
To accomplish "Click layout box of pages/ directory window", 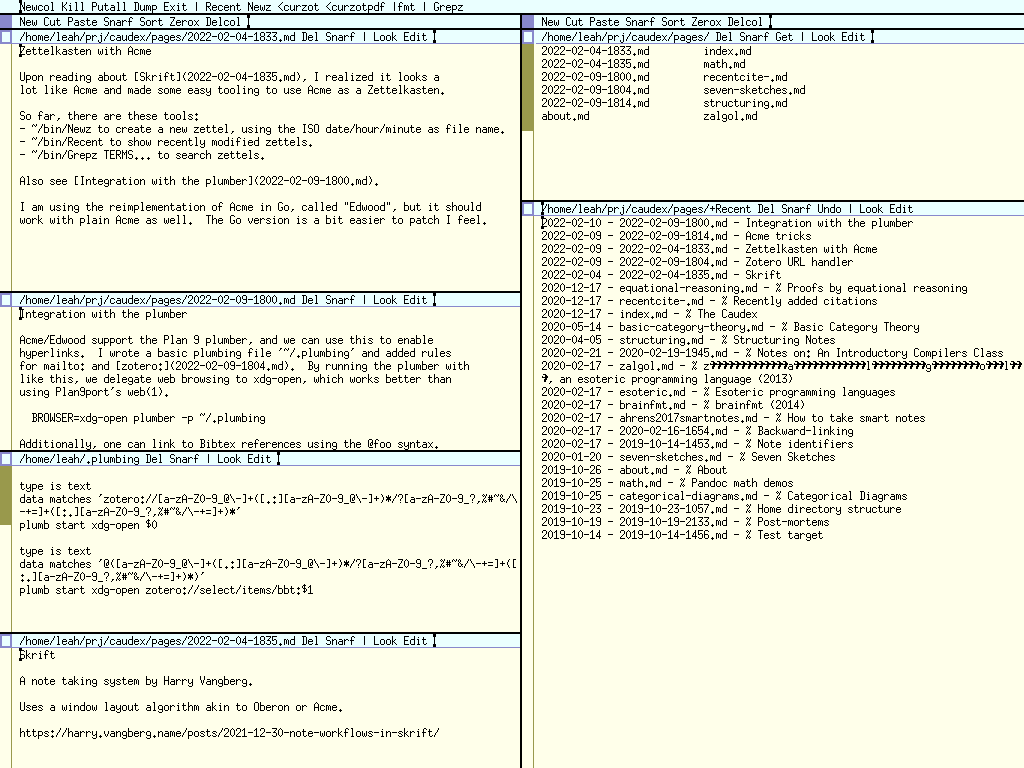I will (528, 37).
